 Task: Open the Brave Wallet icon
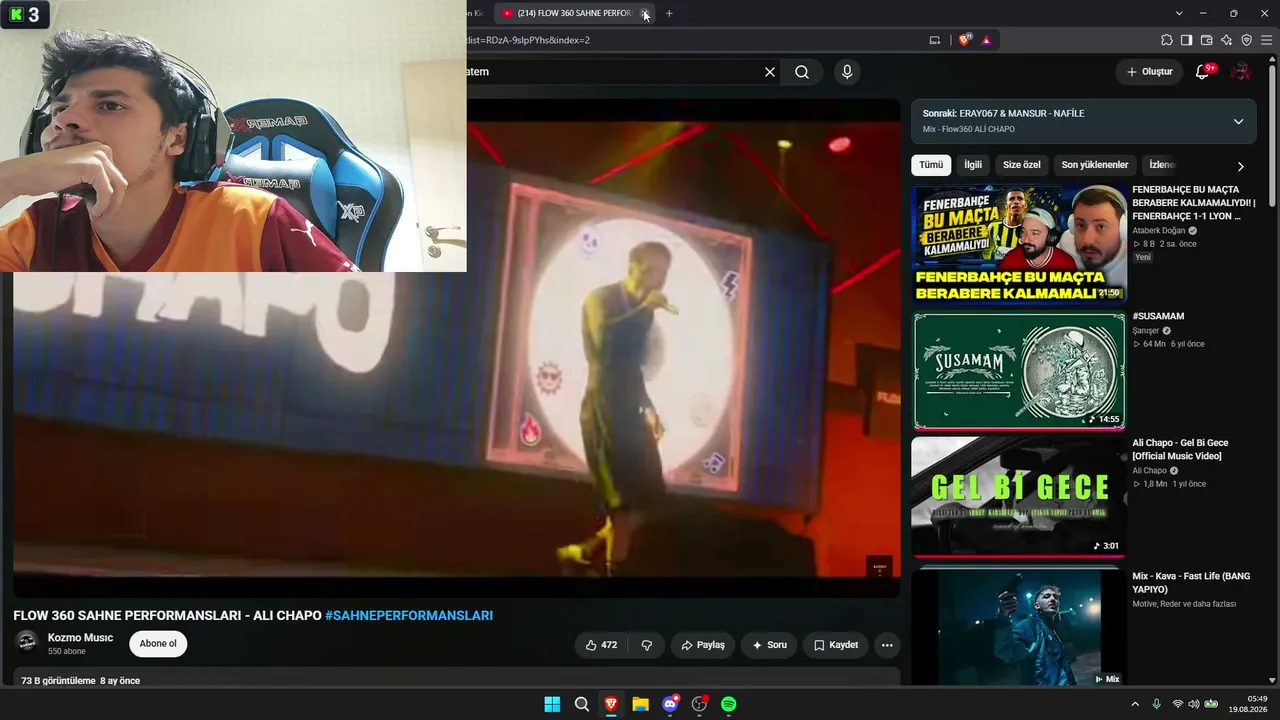coord(1207,40)
